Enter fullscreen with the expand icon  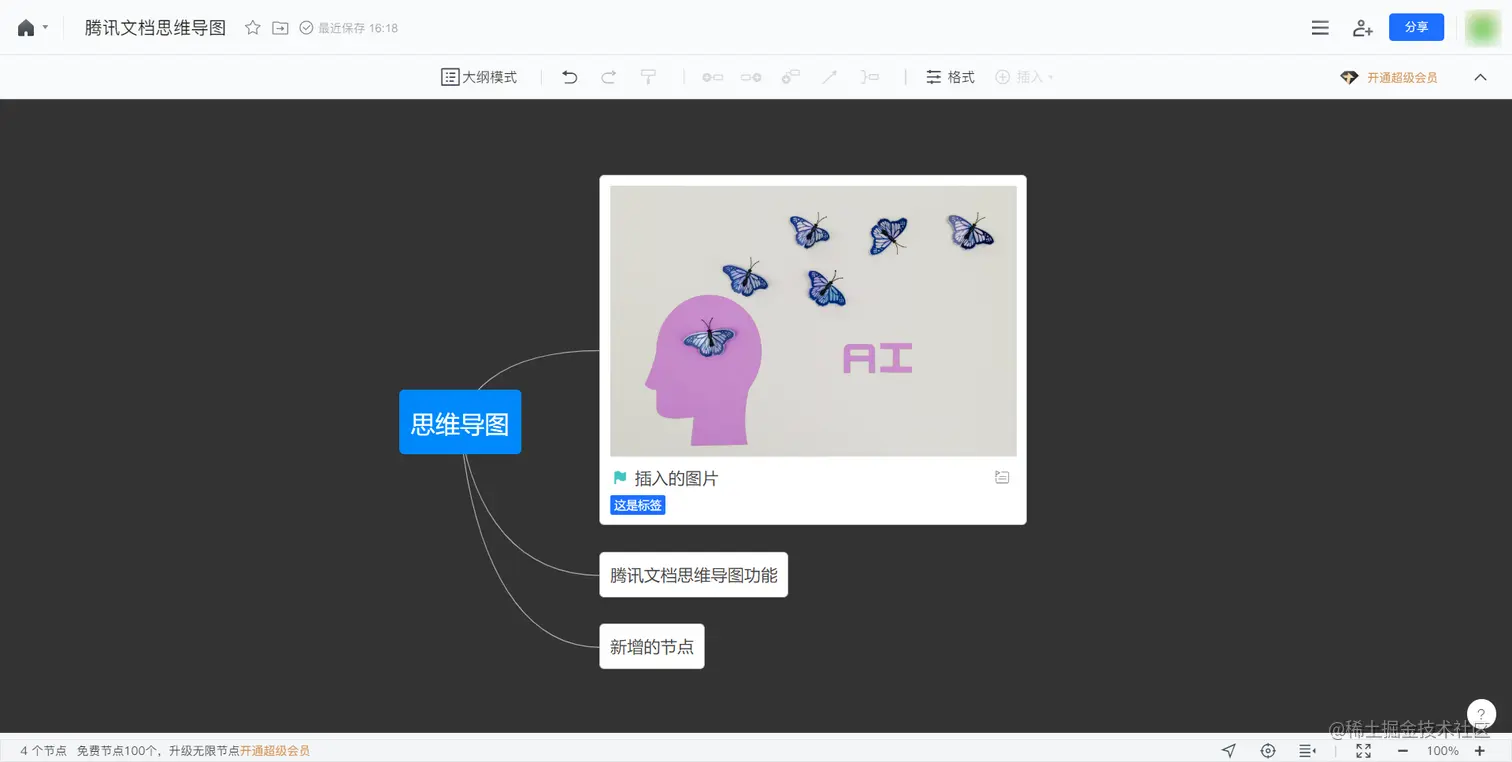[1363, 751]
